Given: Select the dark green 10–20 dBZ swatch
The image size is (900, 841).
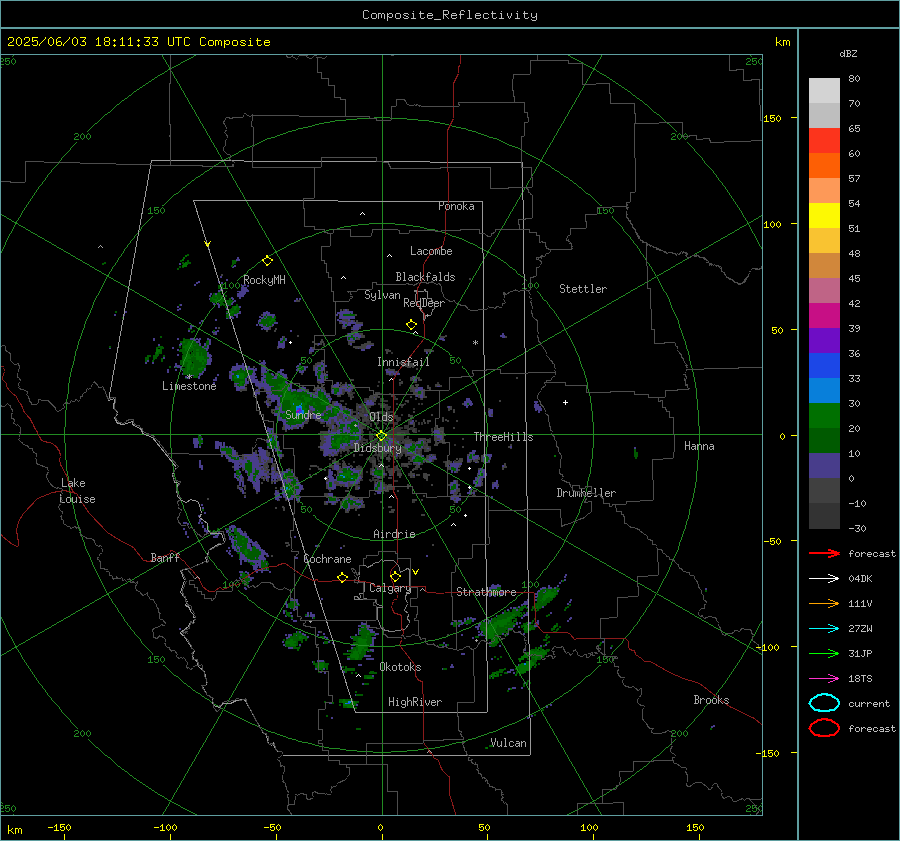Looking at the screenshot, I should 824,440.
